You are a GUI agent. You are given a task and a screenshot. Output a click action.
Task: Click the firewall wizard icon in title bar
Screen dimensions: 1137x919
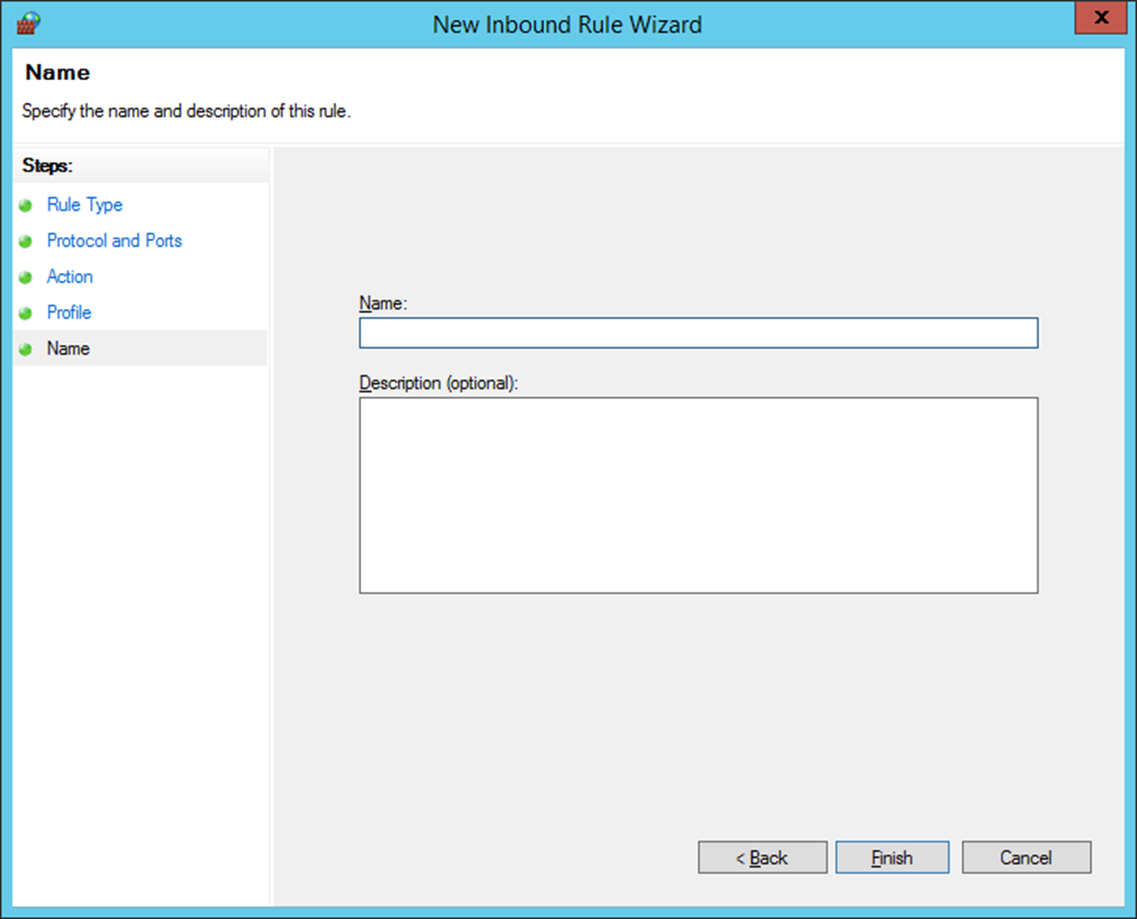(x=27, y=22)
